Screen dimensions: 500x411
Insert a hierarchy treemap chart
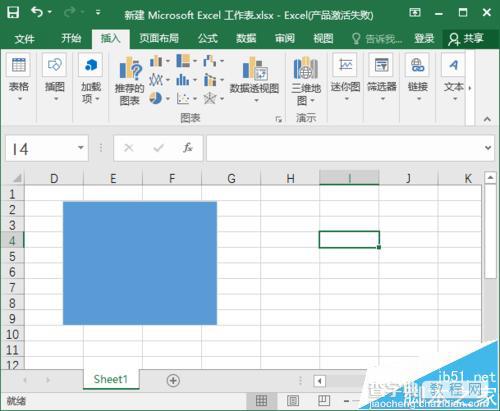point(186,61)
